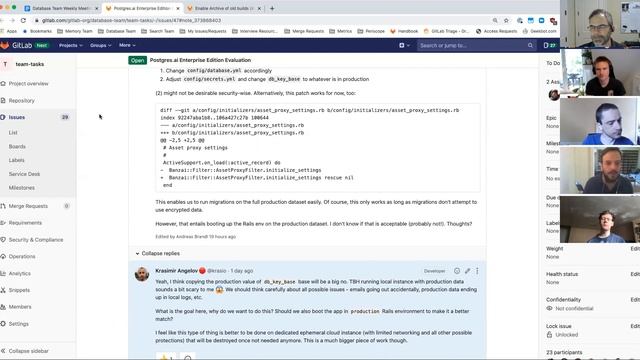
Task: Open My Issues/Requests bookmark folder
Action: 203,31
